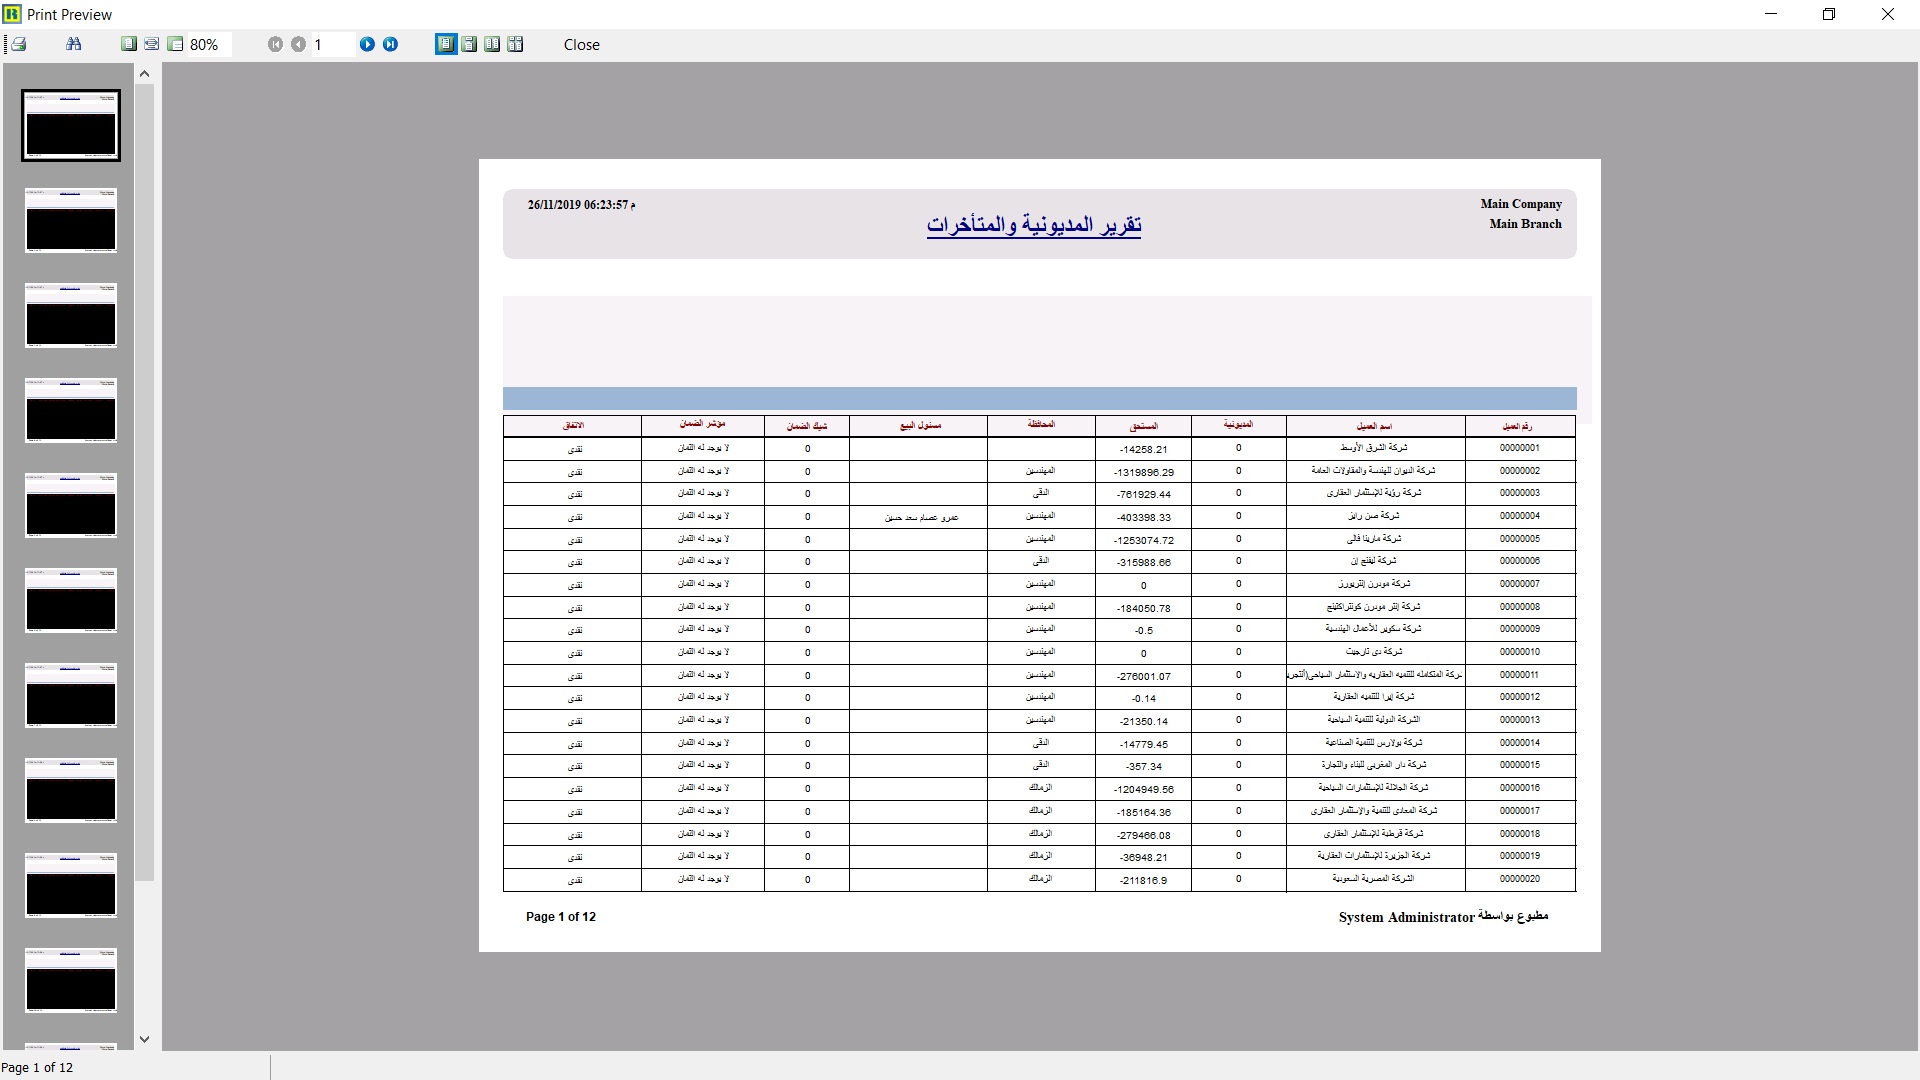Open the Find (binoculars) tool
The height and width of the screenshot is (1080, 1920).
(x=73, y=44)
